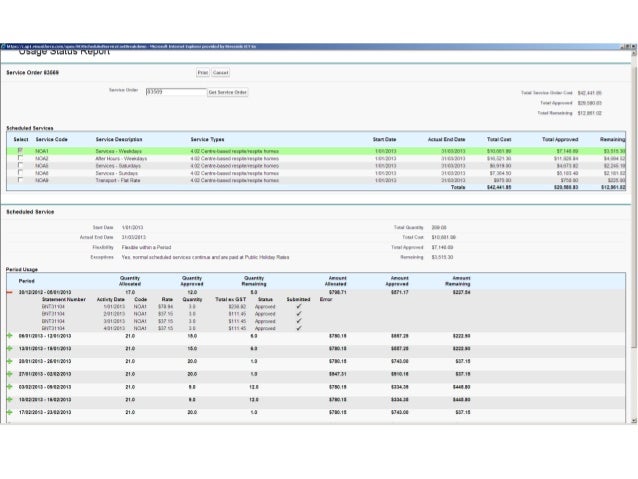This screenshot has height=479, width=638.
Task: Tick the NOA5 Saturdays checkbox
Action: pos(21,165)
